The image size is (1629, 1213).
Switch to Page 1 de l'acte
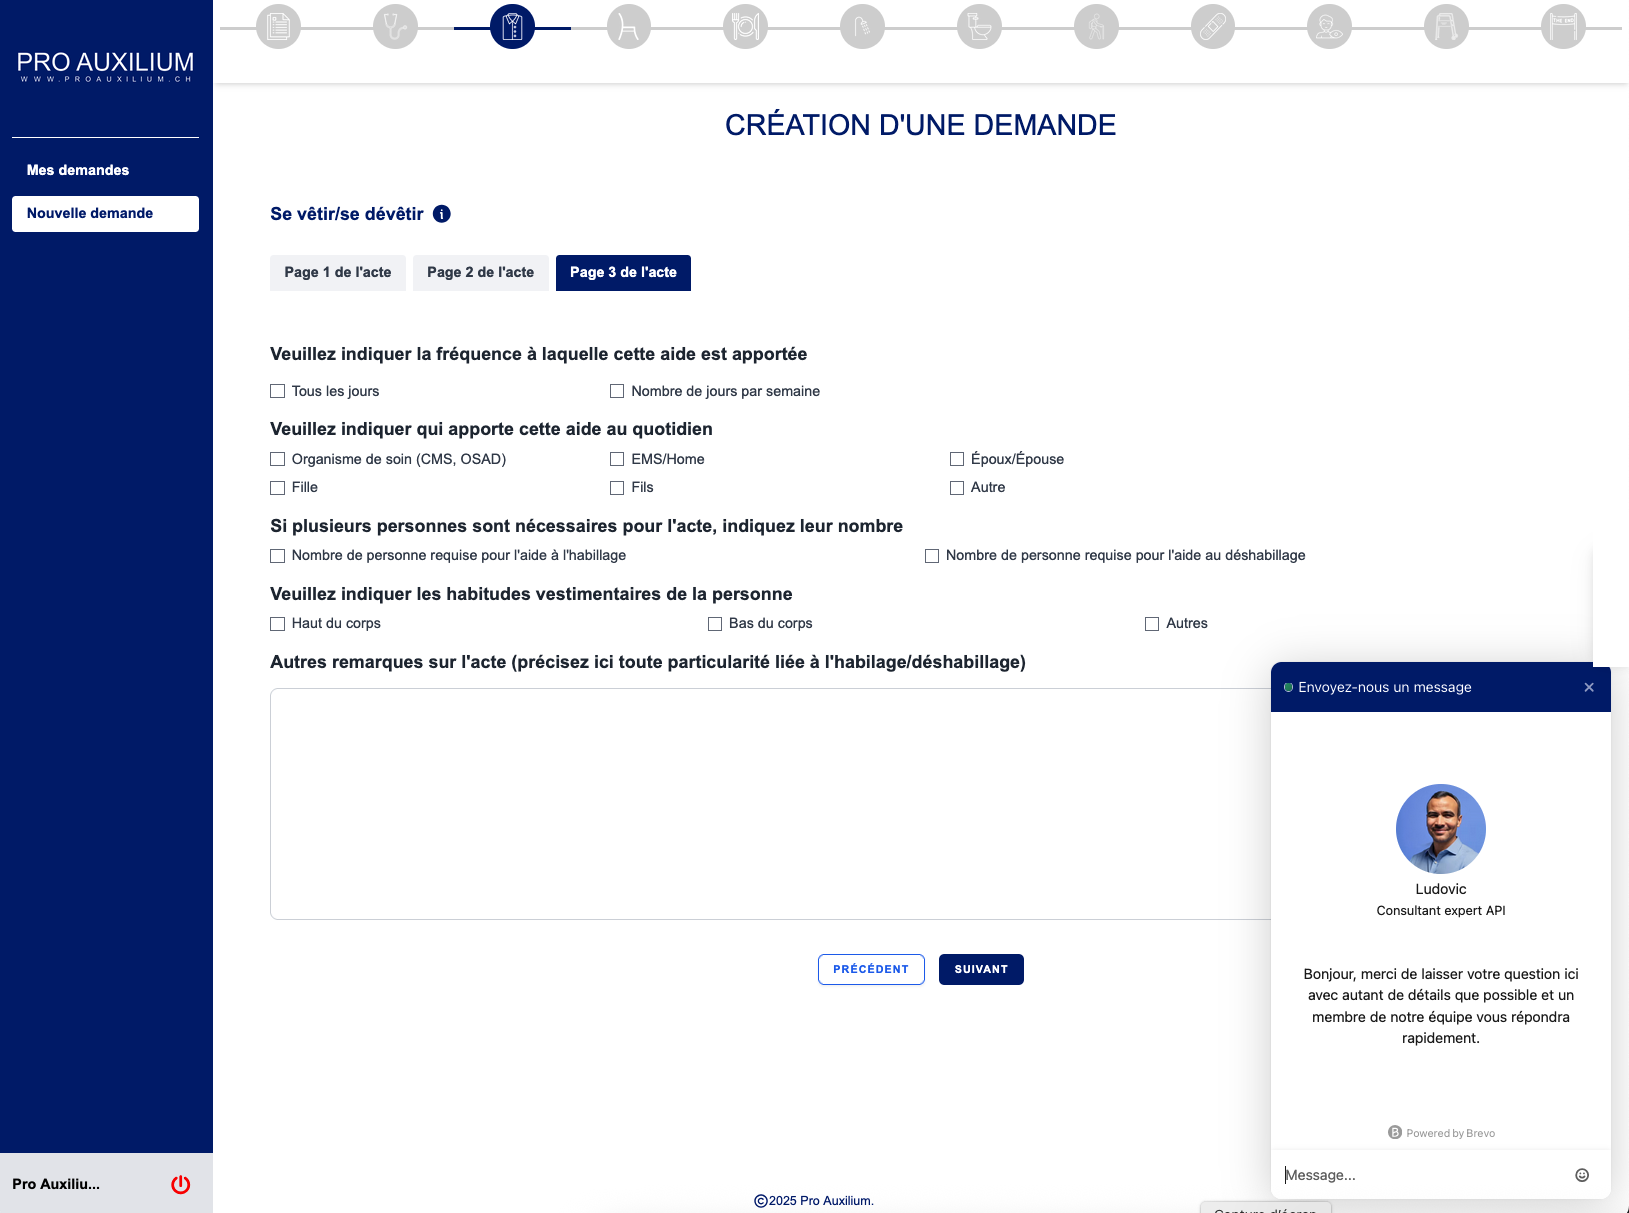338,272
